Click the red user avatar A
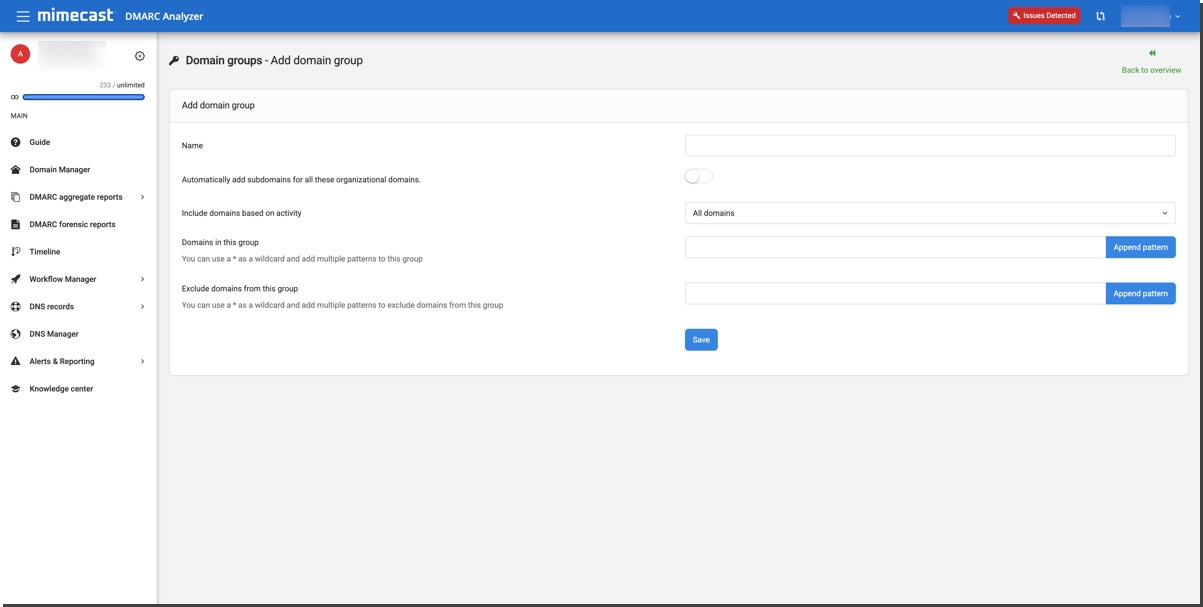 20,54
